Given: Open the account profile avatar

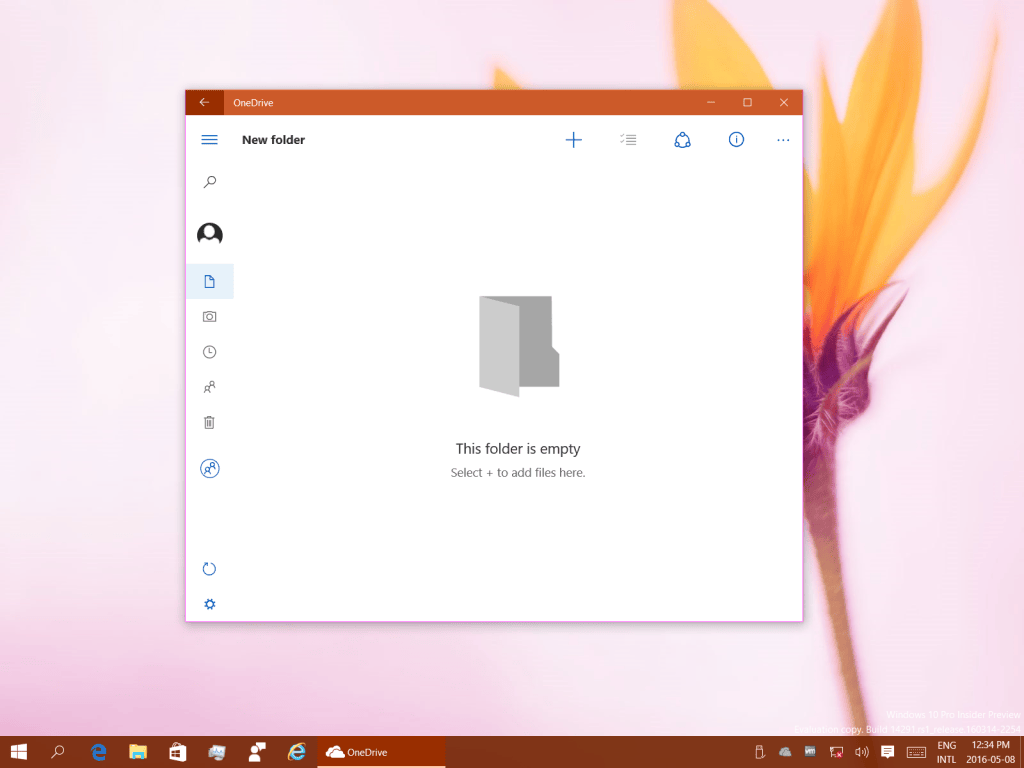Looking at the screenshot, I should tap(210, 233).
